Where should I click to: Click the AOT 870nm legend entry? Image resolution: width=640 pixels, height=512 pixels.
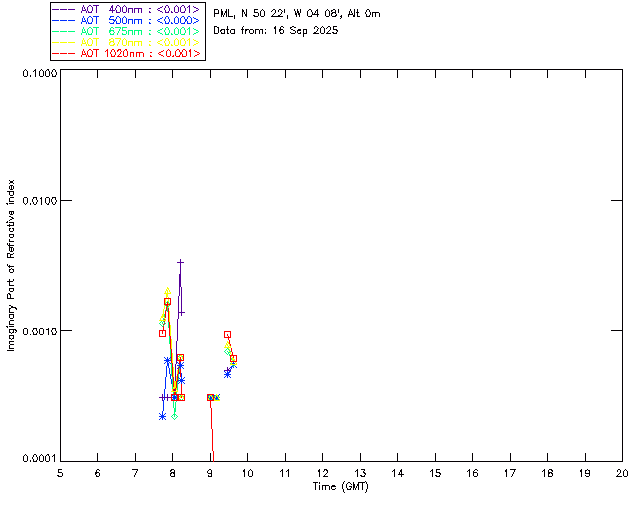[x=126, y=42]
